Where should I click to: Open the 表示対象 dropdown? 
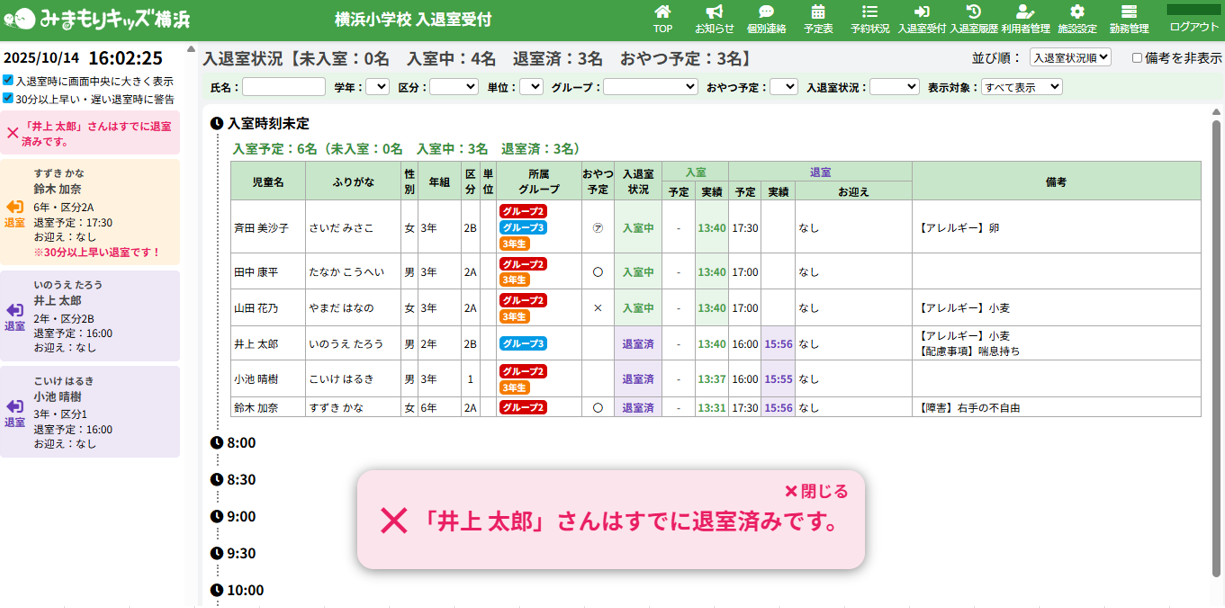1021,87
